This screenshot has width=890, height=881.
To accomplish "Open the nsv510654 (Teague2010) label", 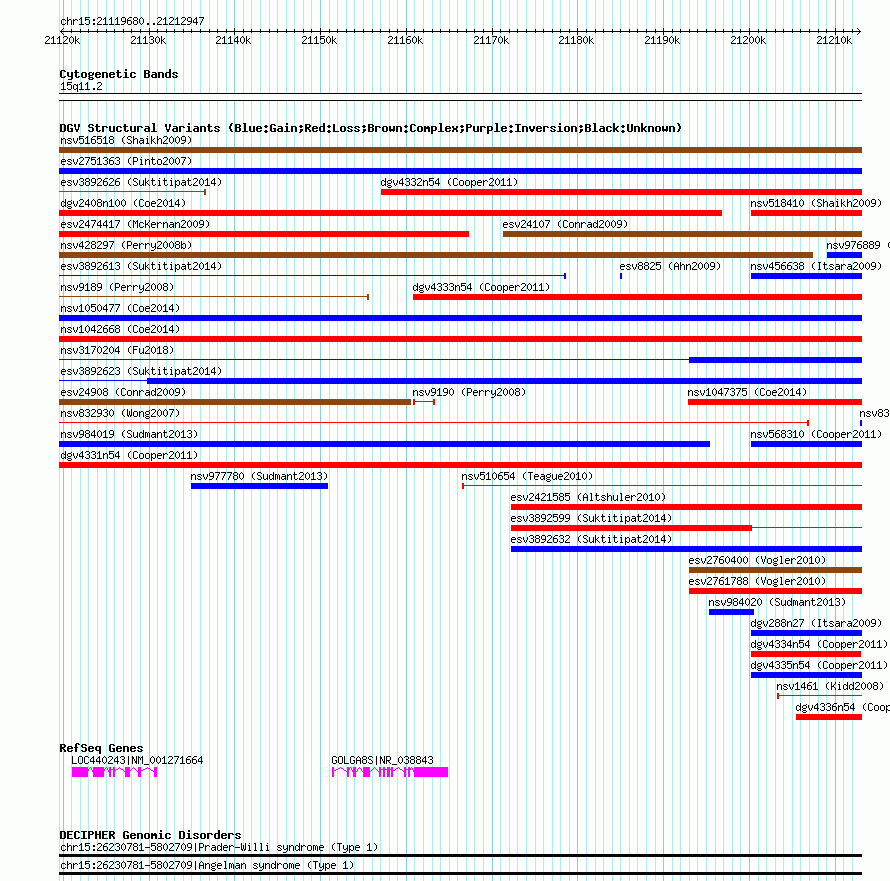I will point(527,476).
